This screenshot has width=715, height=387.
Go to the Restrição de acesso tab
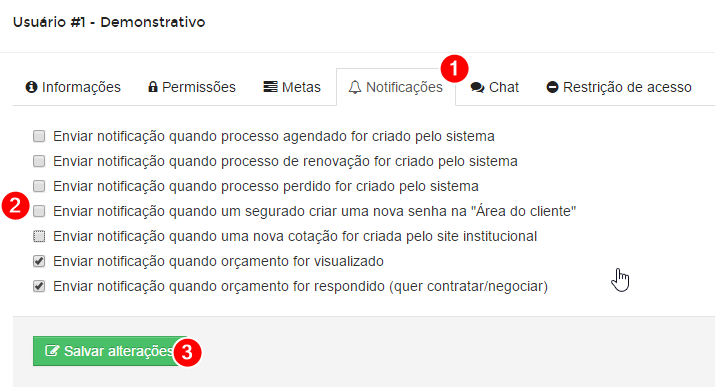619,87
